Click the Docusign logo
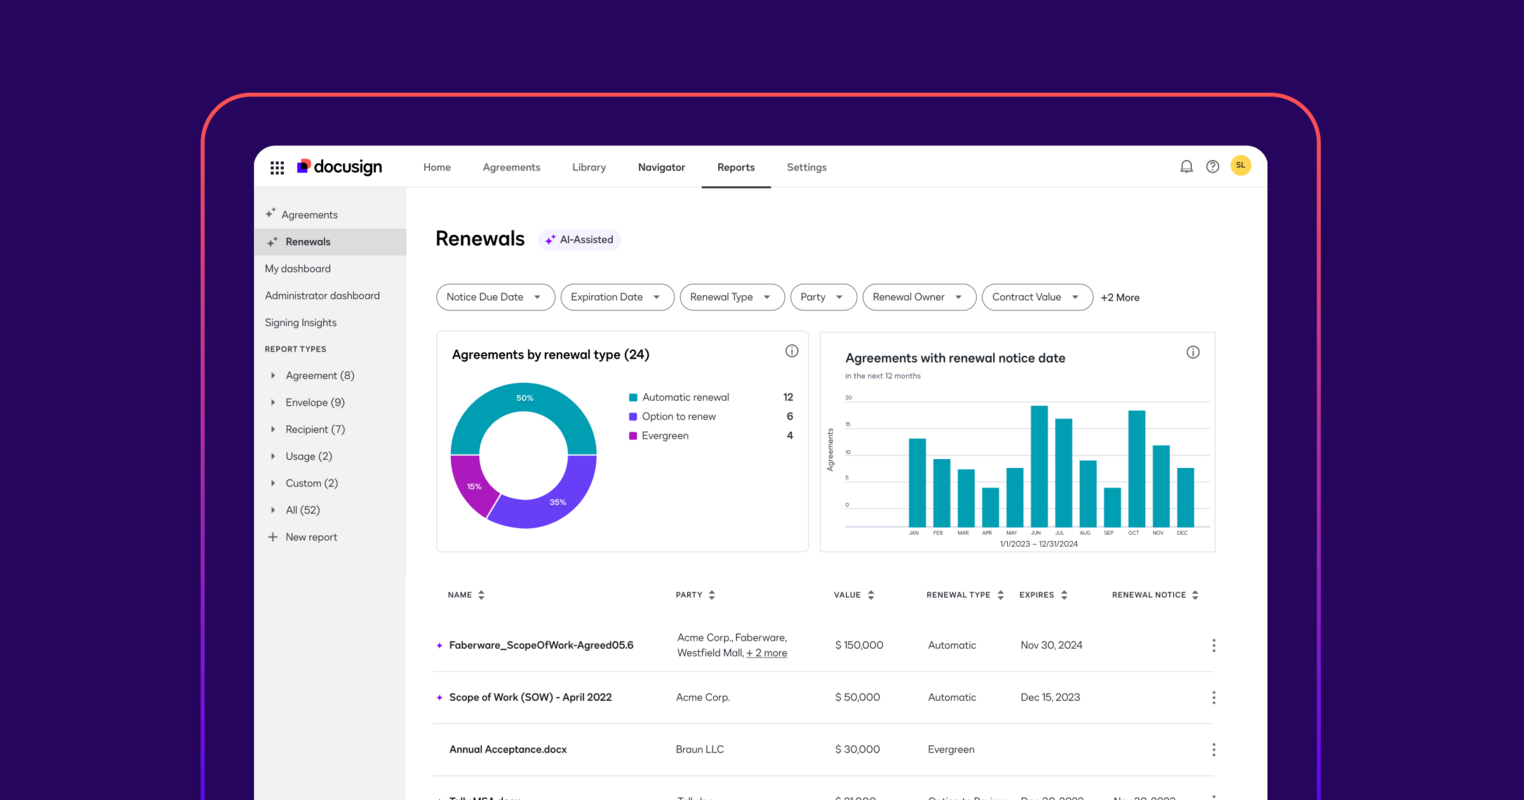 click(x=339, y=167)
